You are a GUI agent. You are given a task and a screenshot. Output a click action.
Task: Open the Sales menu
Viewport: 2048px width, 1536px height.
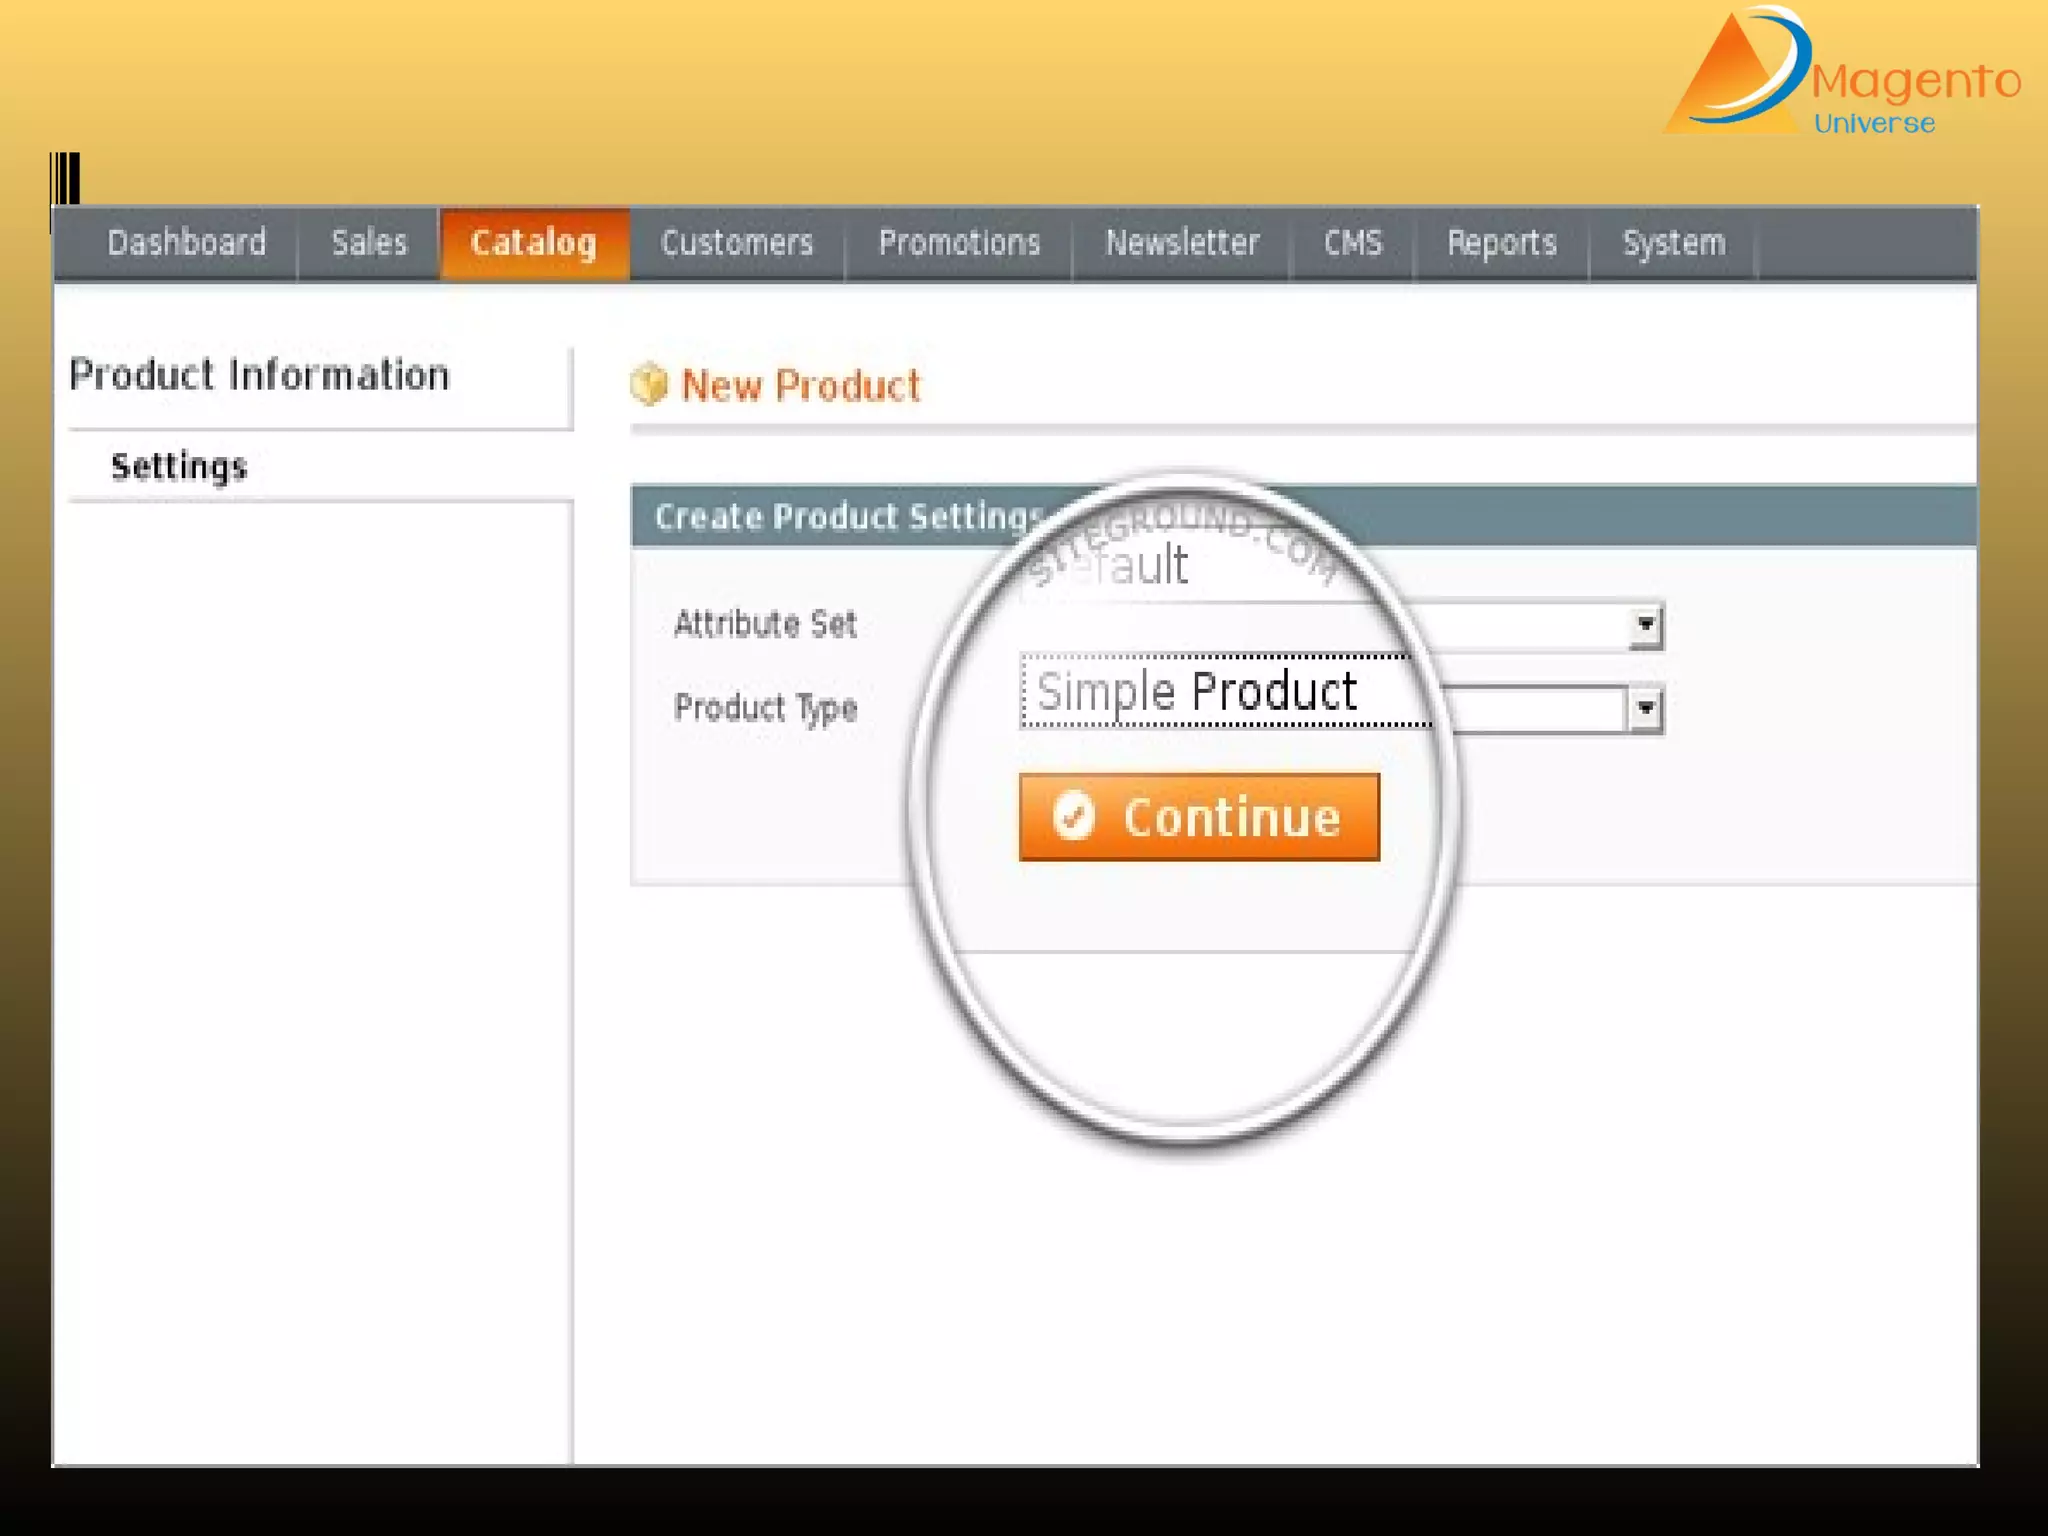click(369, 243)
